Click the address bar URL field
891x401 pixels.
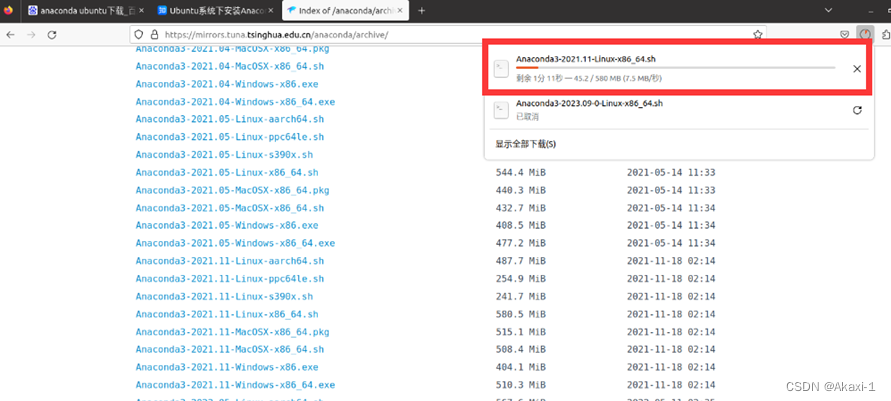pos(449,35)
